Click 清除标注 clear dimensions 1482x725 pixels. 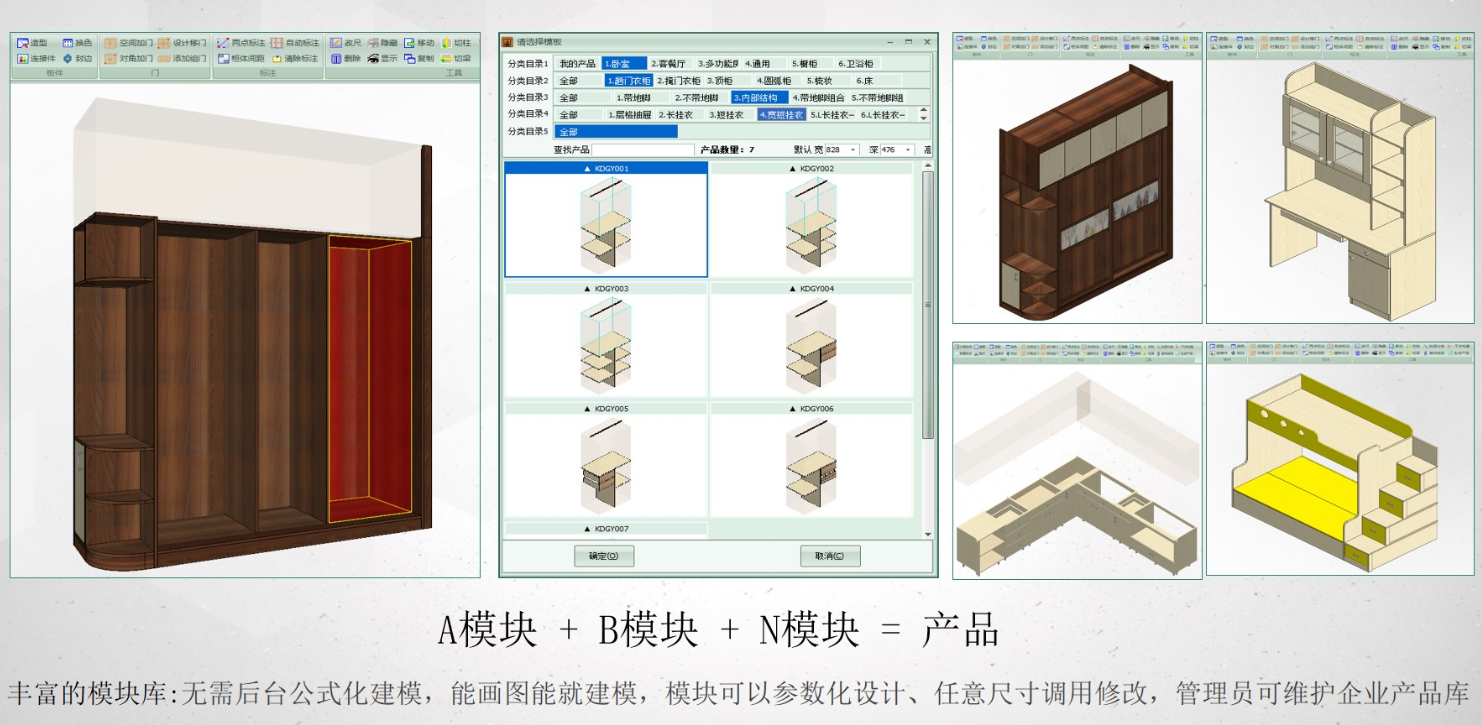point(295,59)
